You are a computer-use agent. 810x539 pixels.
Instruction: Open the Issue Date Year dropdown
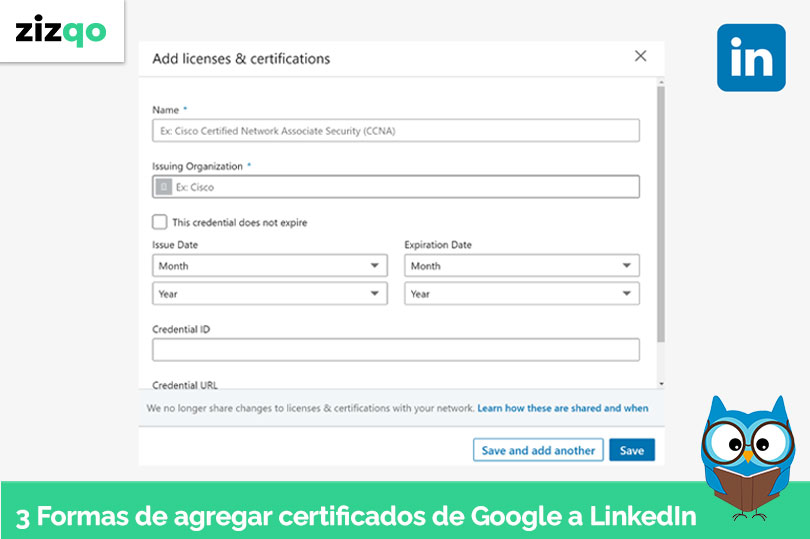[270, 294]
